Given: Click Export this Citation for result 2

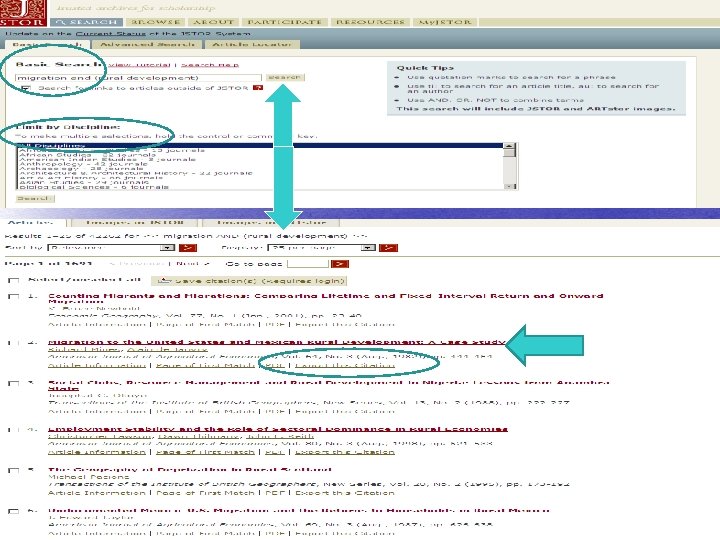Looking at the screenshot, I should pyautogui.click(x=345, y=366).
